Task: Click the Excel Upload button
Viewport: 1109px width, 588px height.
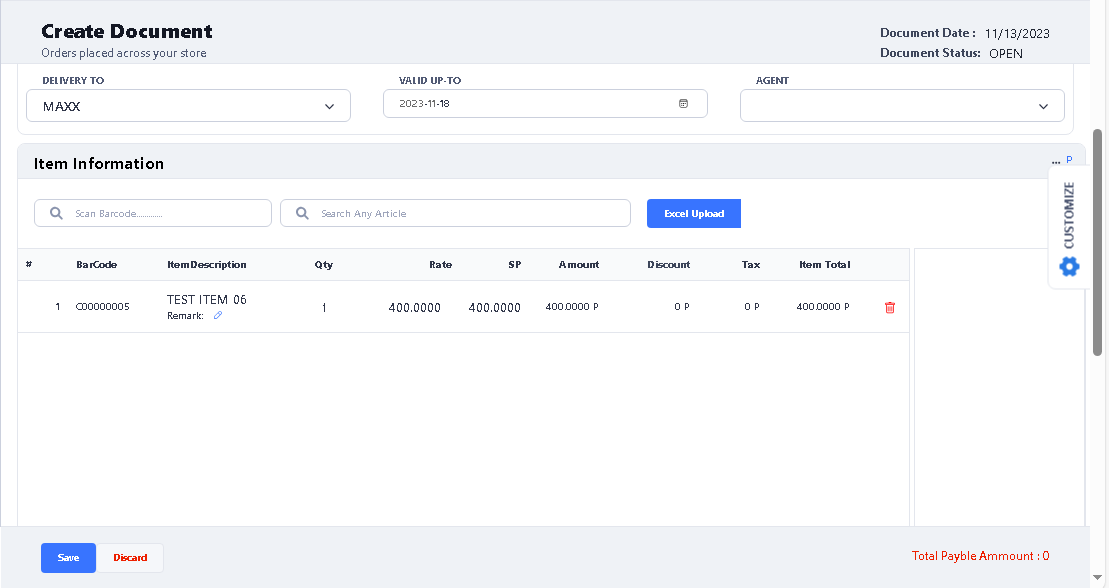Action: [694, 214]
